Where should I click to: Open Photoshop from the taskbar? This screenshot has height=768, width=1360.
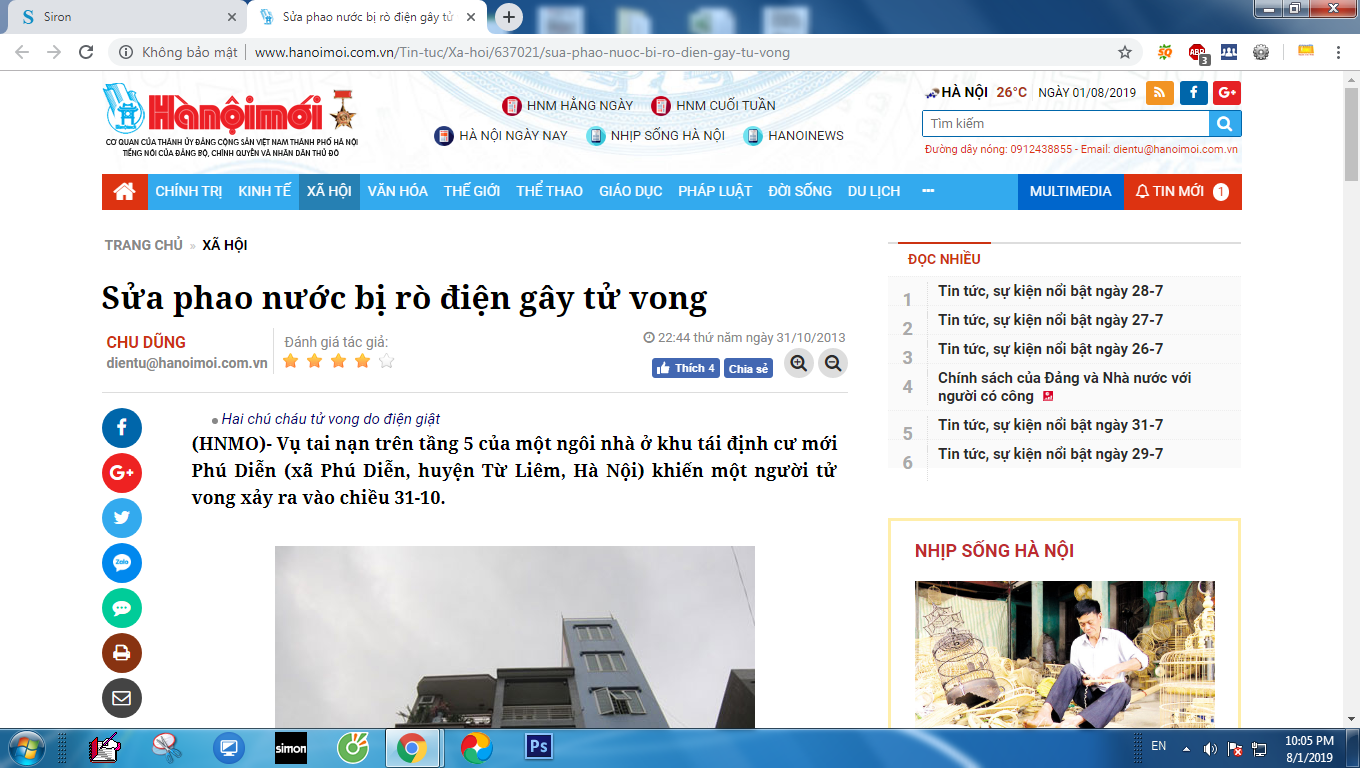click(x=540, y=747)
